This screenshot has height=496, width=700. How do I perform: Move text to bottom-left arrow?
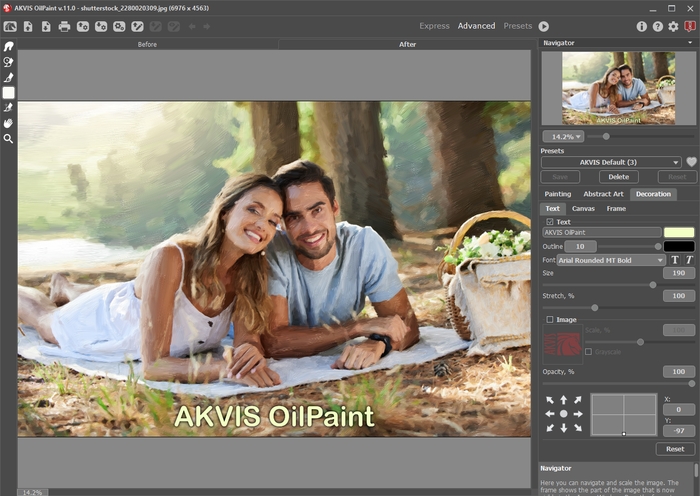coord(550,428)
